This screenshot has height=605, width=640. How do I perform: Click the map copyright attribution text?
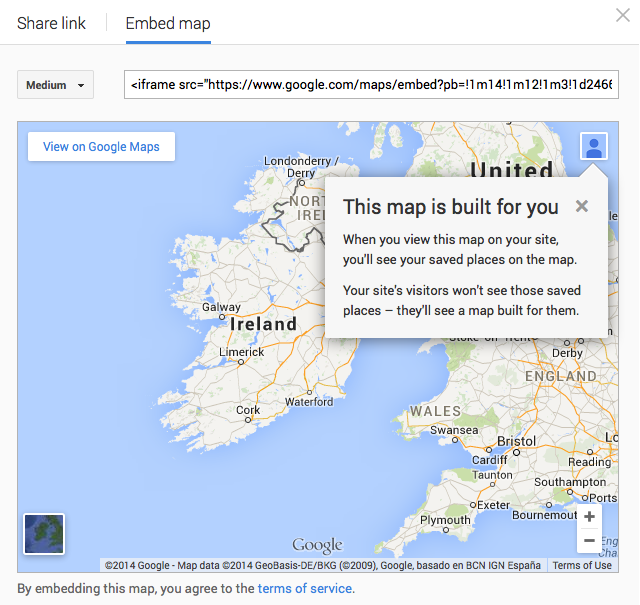pyautogui.click(x=322, y=565)
